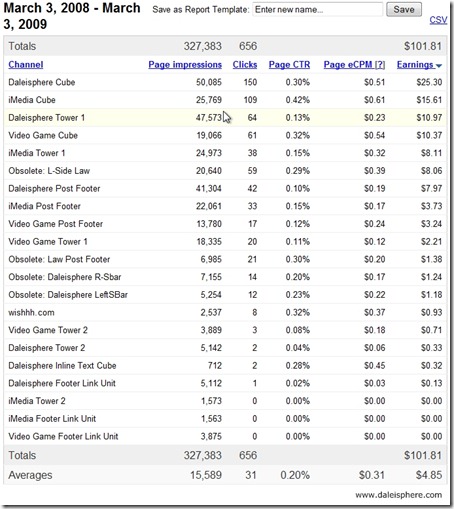Image resolution: width=454 pixels, height=509 pixels.
Task: Sort by Page CTR header
Action: pyautogui.click(x=289, y=65)
